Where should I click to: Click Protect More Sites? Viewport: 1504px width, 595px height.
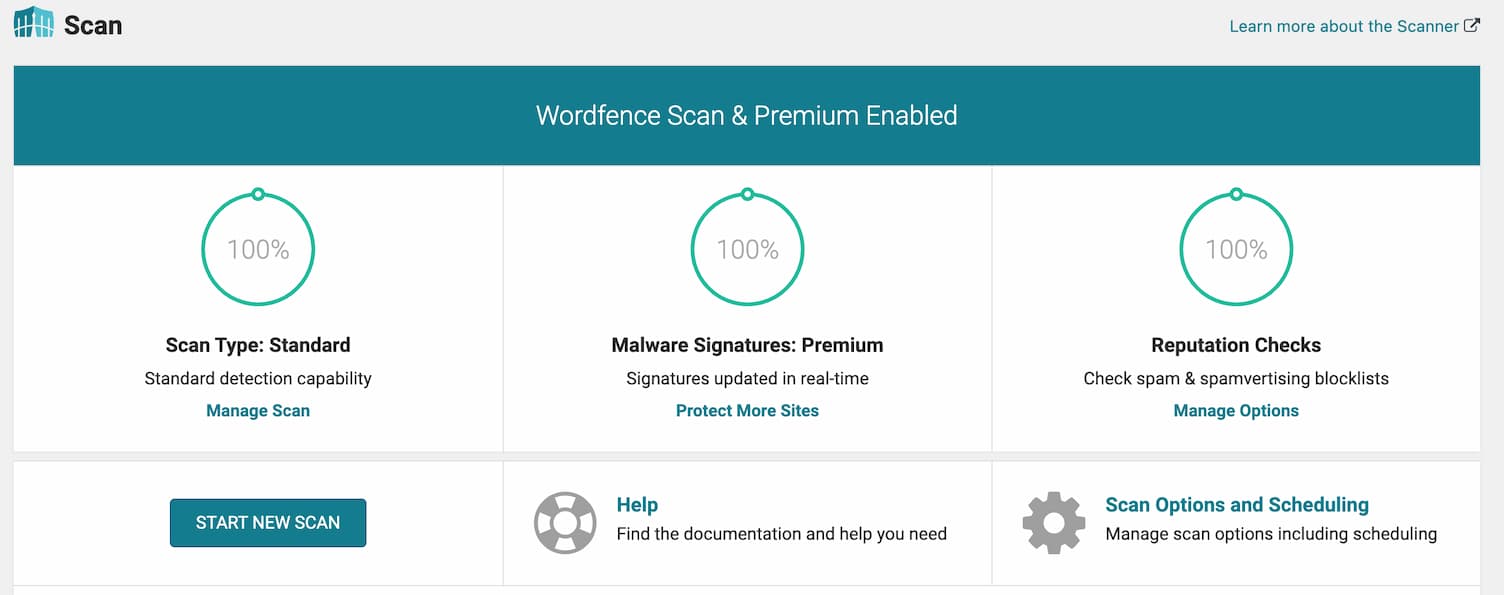[x=747, y=410]
